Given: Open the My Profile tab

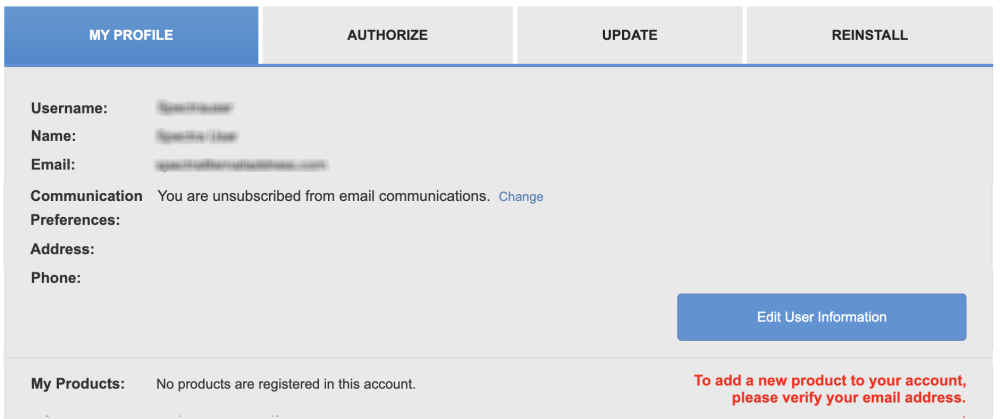Looking at the screenshot, I should (131, 35).
